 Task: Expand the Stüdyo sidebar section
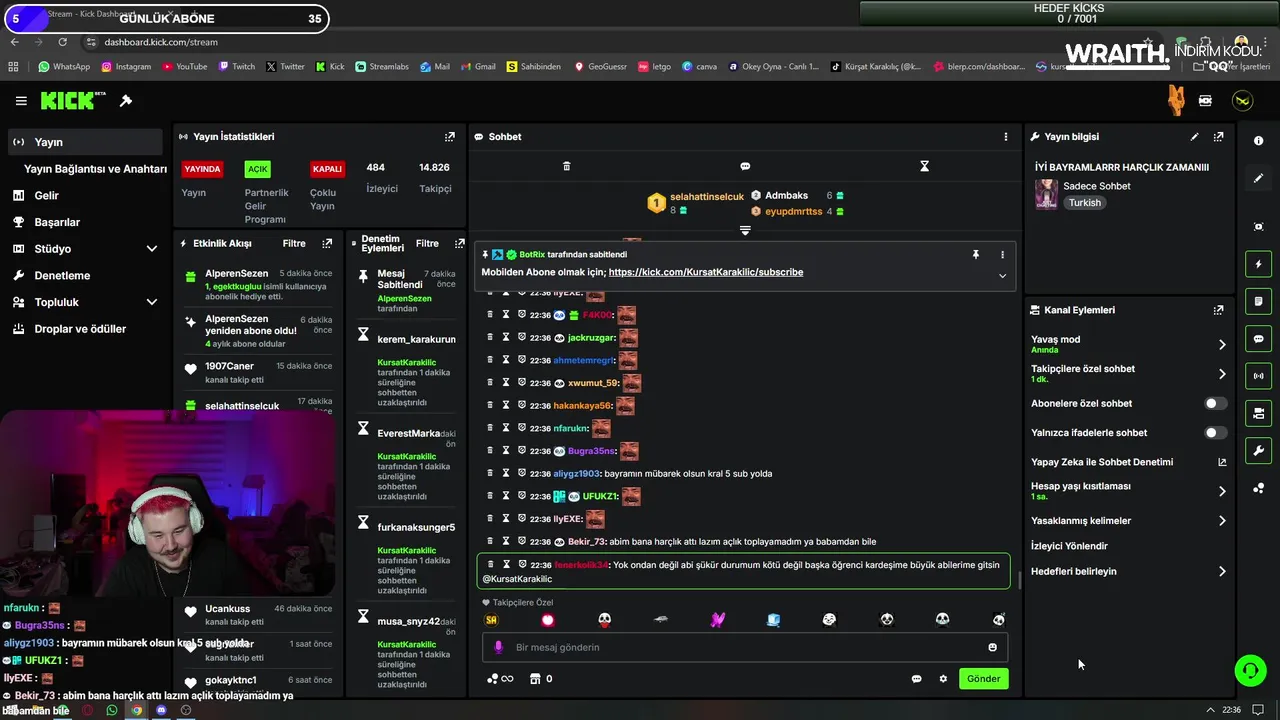(x=152, y=249)
